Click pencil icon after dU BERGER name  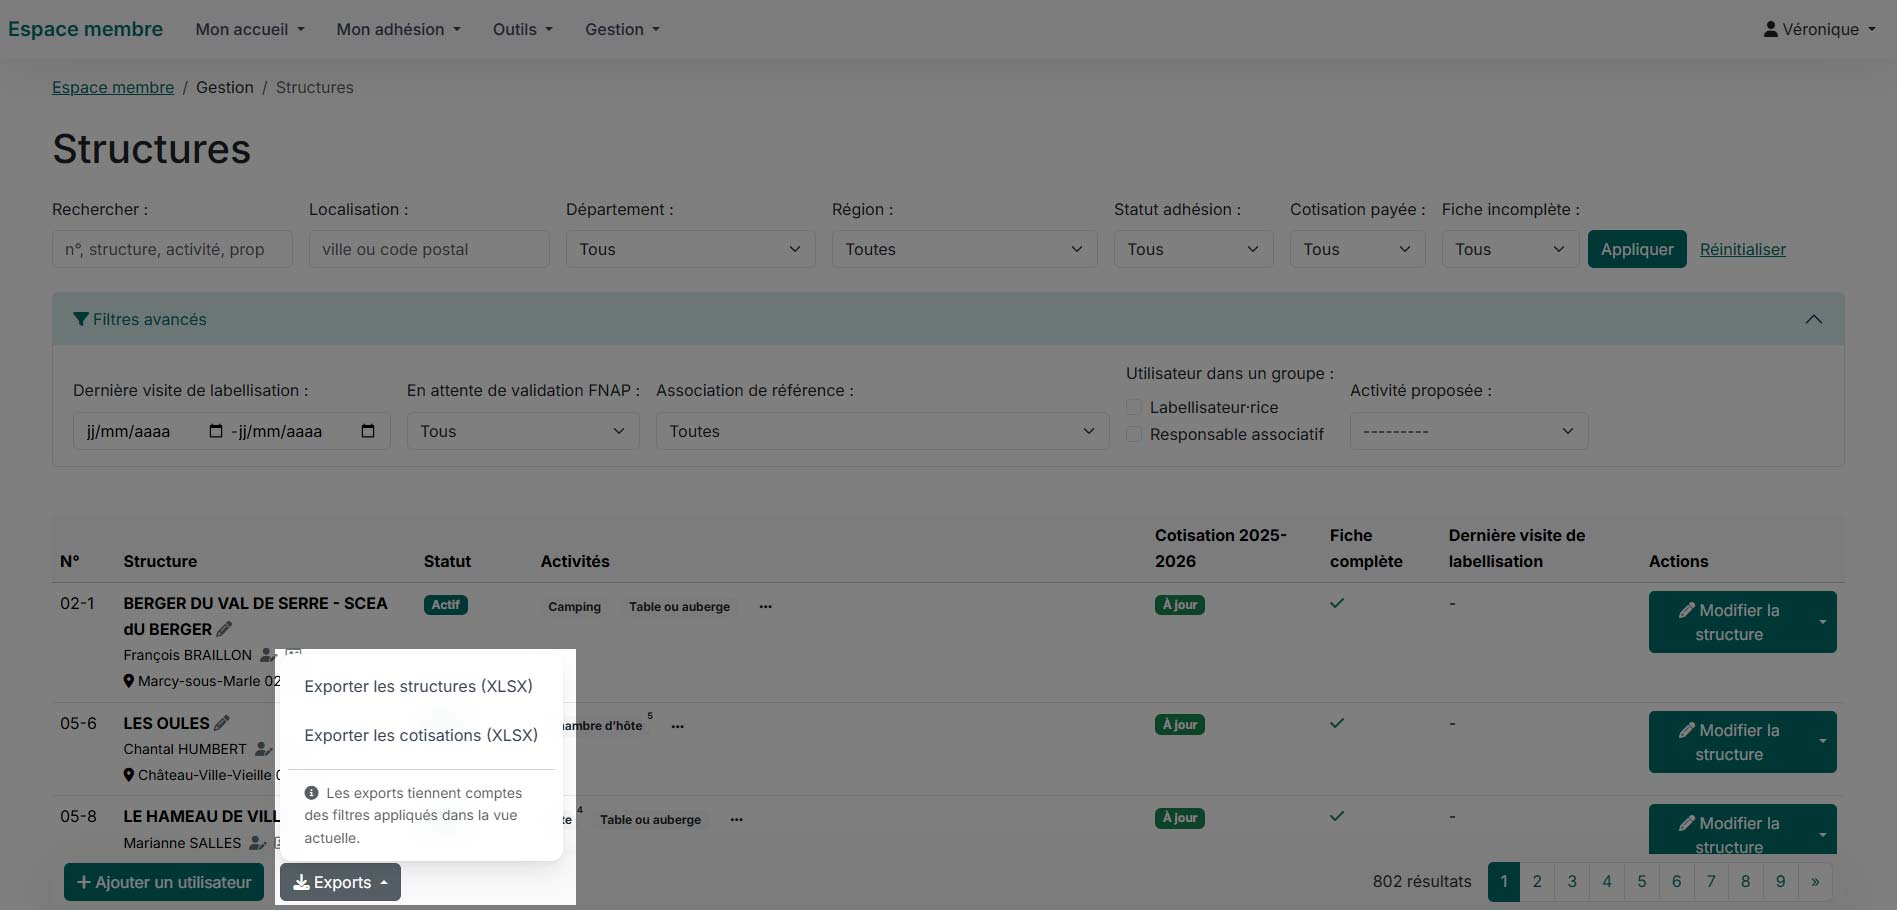pyautogui.click(x=224, y=629)
